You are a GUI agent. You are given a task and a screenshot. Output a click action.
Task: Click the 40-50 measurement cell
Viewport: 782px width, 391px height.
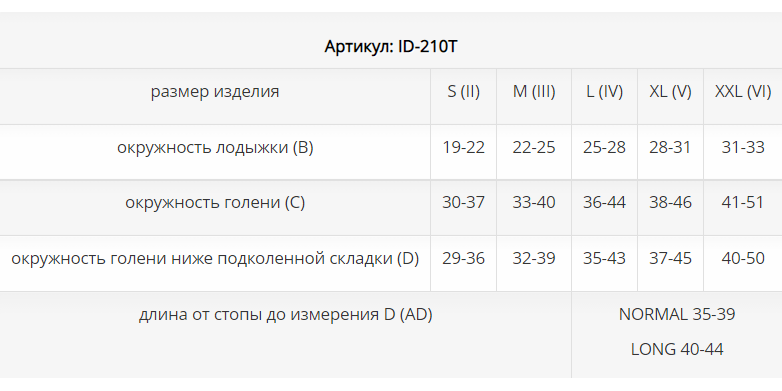point(743,259)
